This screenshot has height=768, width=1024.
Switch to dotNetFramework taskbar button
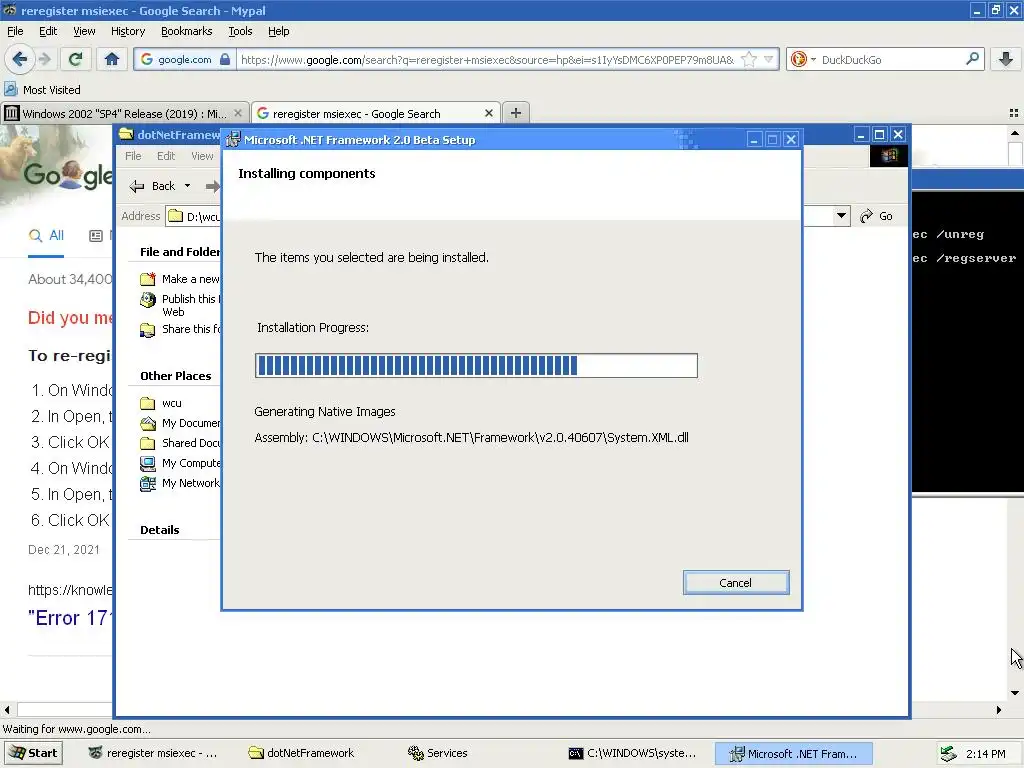pos(302,753)
